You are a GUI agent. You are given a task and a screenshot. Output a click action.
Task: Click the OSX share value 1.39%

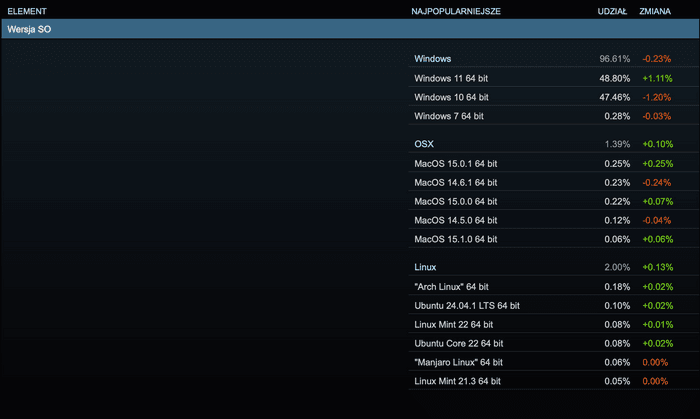tap(617, 144)
